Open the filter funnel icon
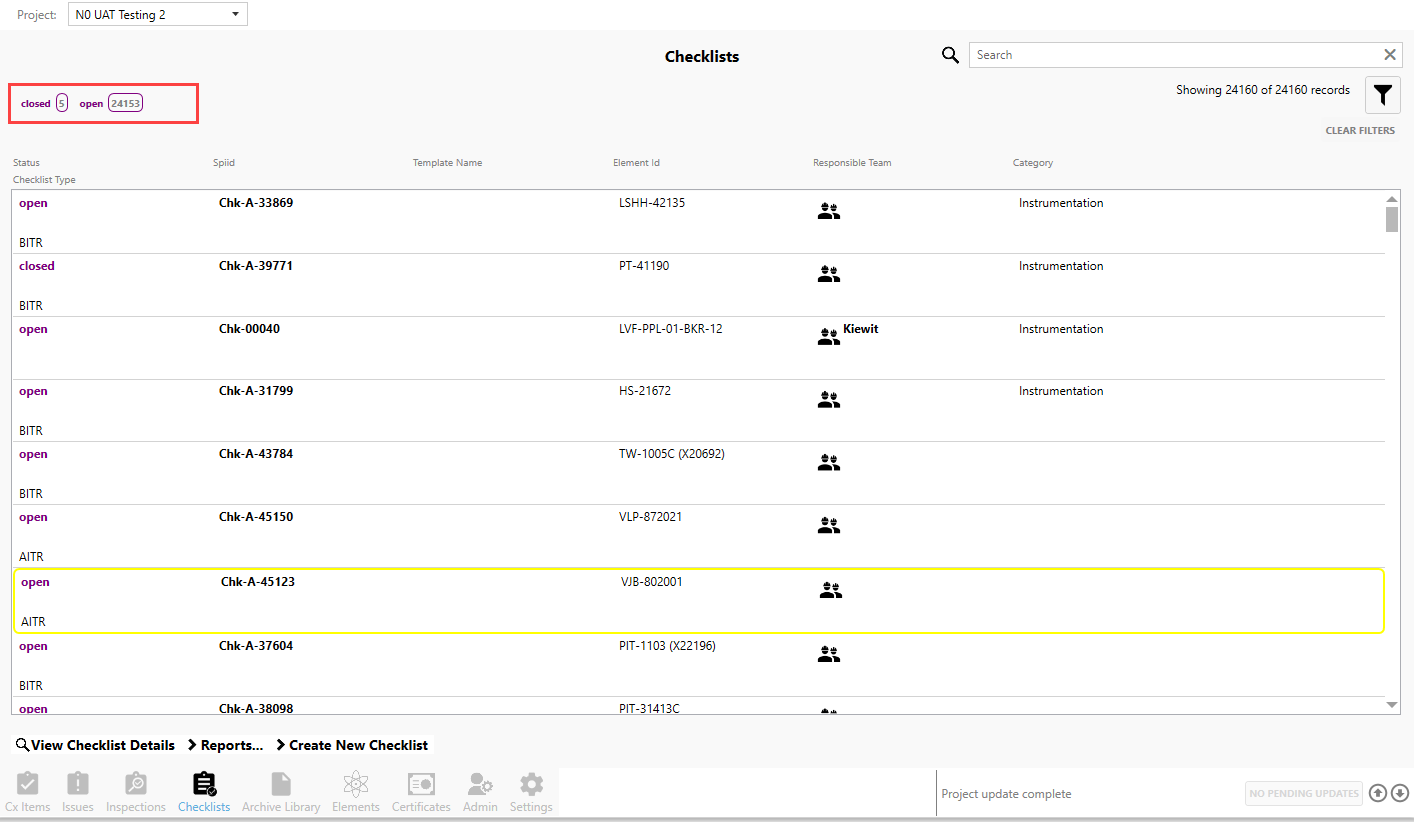The height and width of the screenshot is (822, 1414). [1382, 95]
